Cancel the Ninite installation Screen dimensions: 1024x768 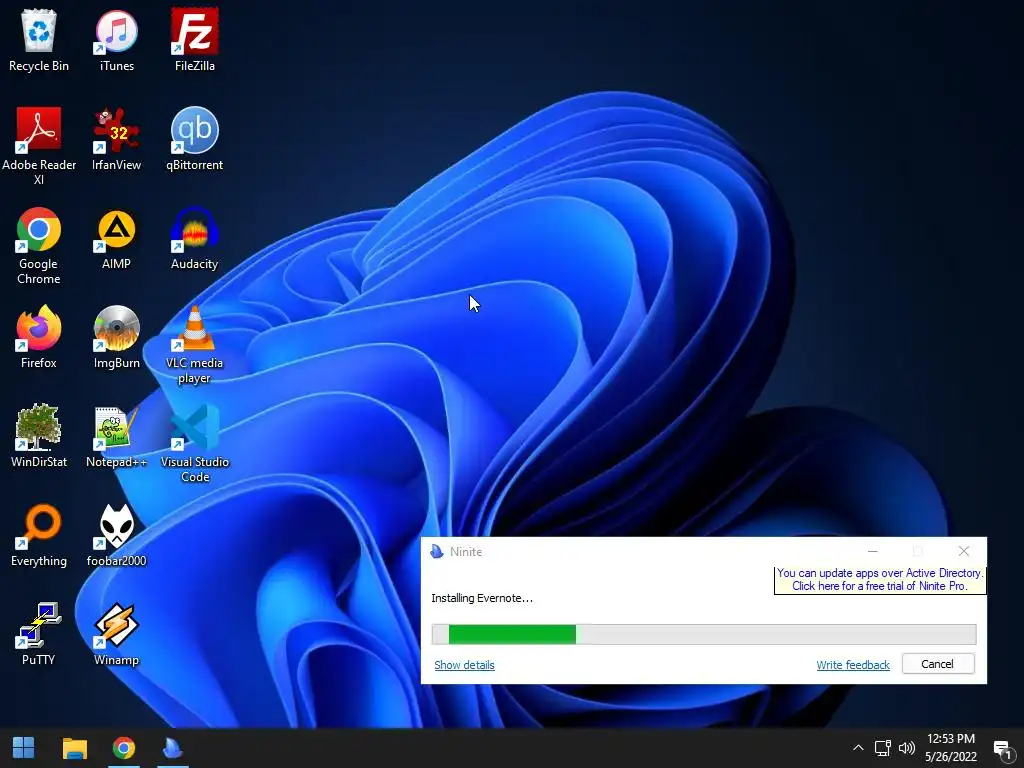click(938, 664)
